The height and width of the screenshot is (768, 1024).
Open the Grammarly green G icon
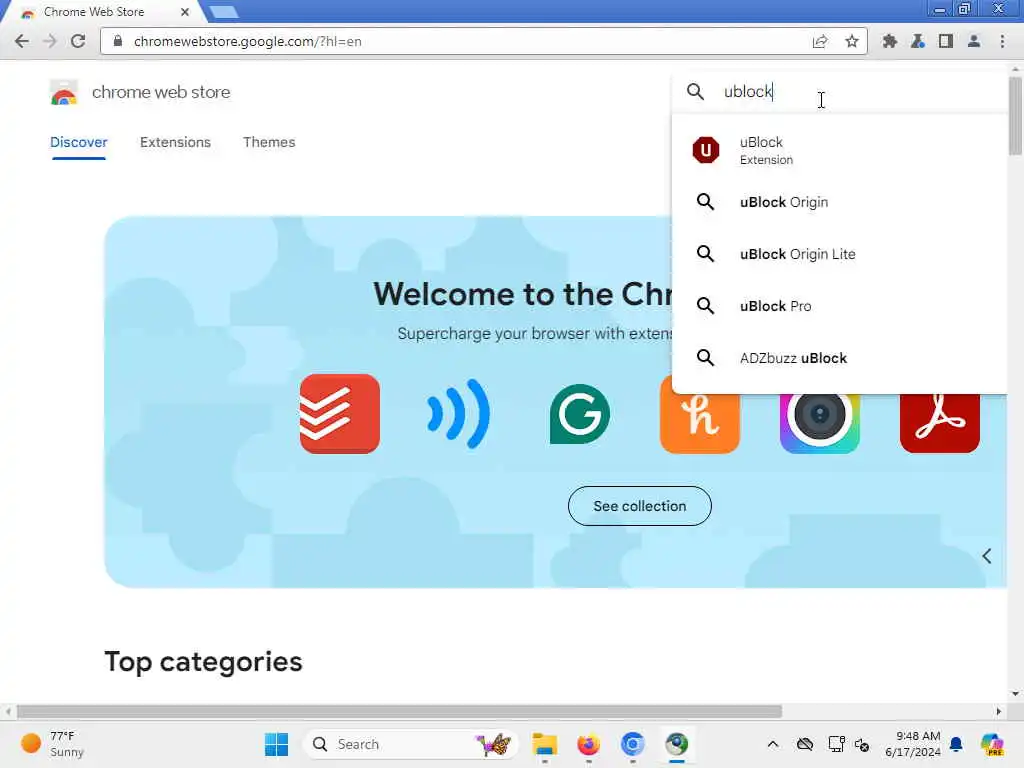580,414
